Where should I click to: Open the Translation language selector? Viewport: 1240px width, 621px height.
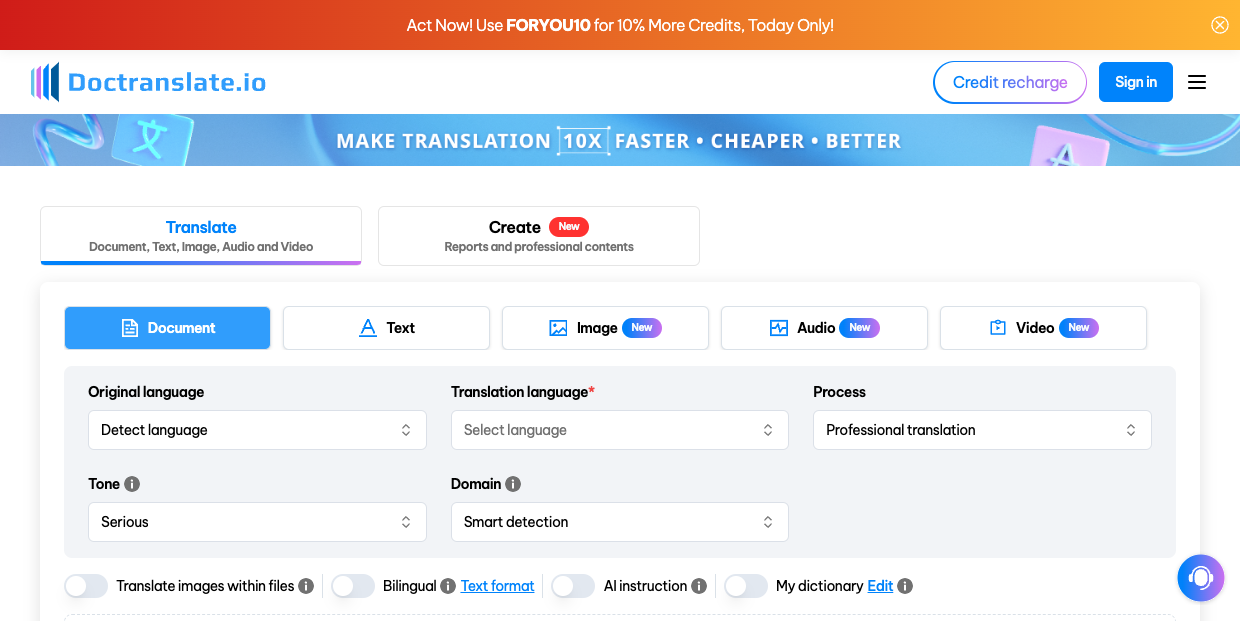click(x=619, y=429)
